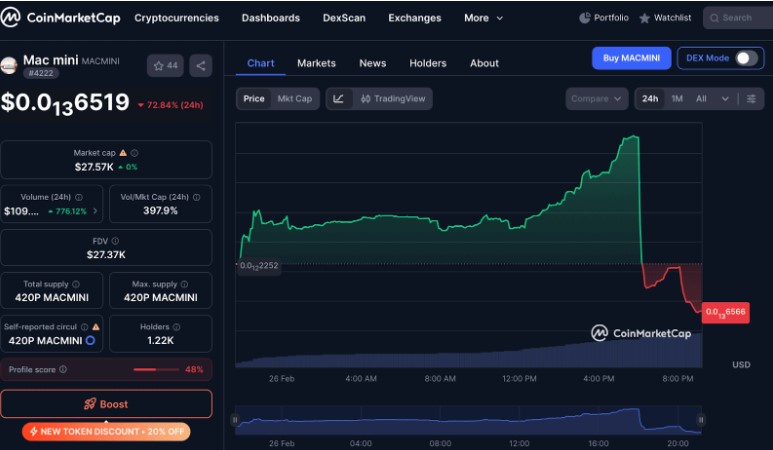The image size is (773, 450).
Task: Switch to the About tab
Action: [x=484, y=63]
